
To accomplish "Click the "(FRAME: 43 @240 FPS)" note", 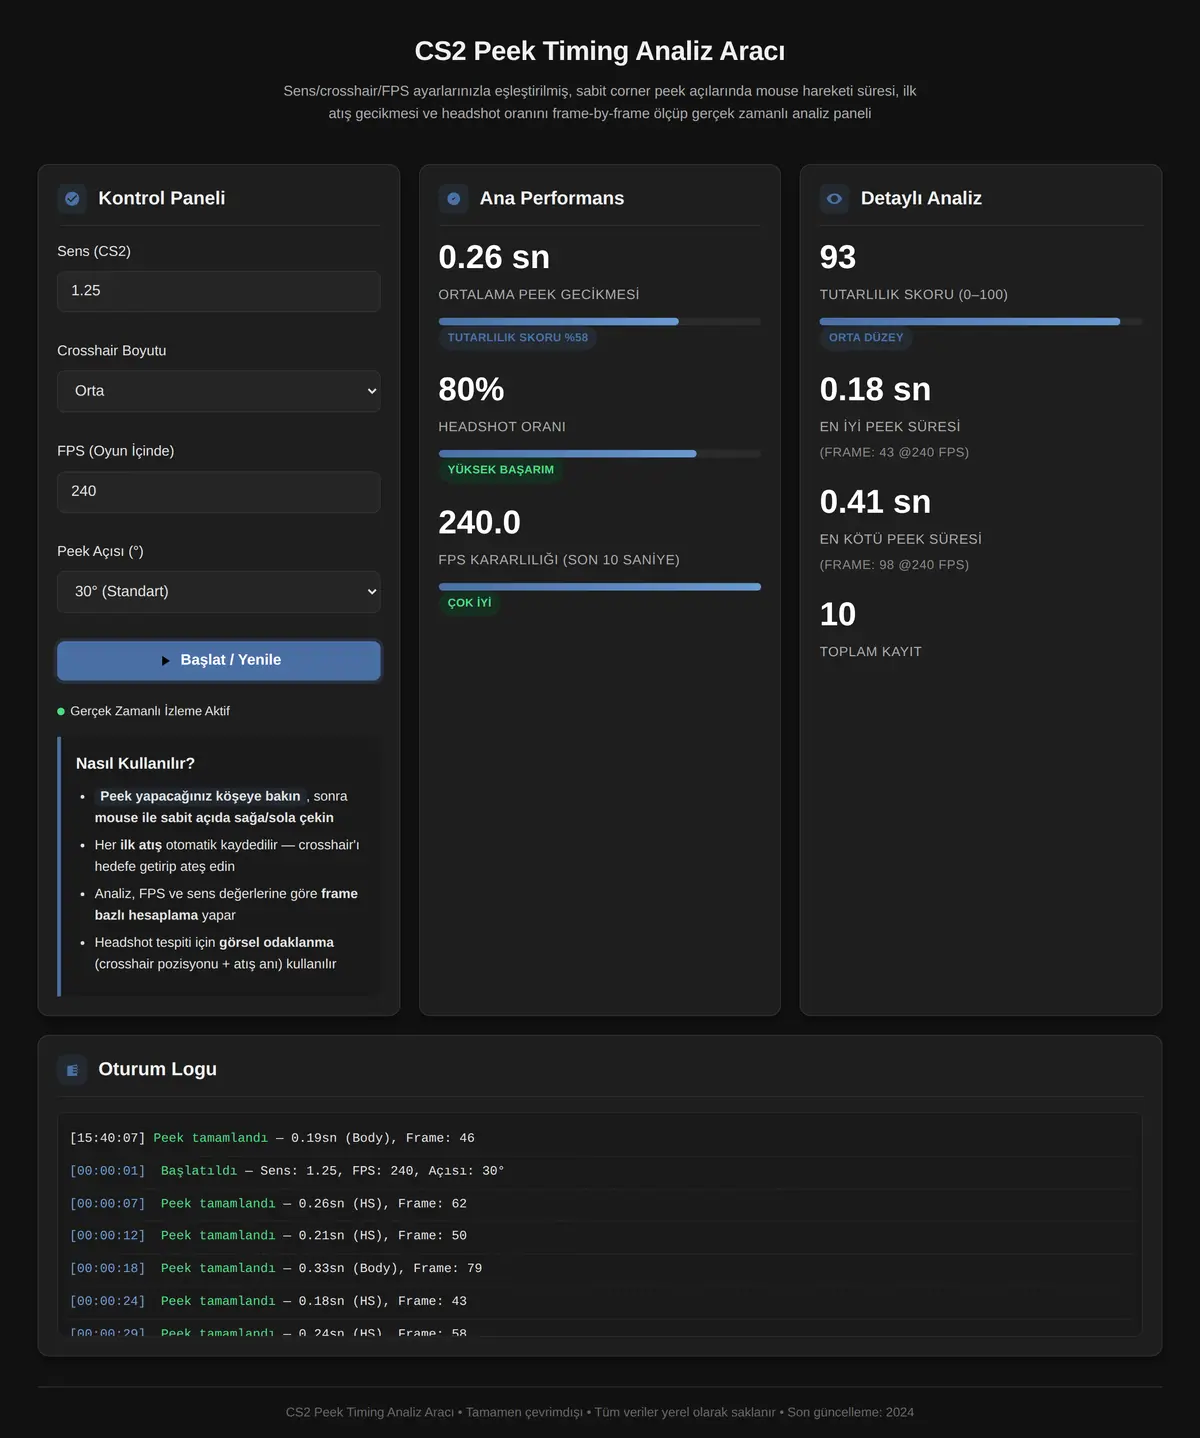I will [x=894, y=452].
